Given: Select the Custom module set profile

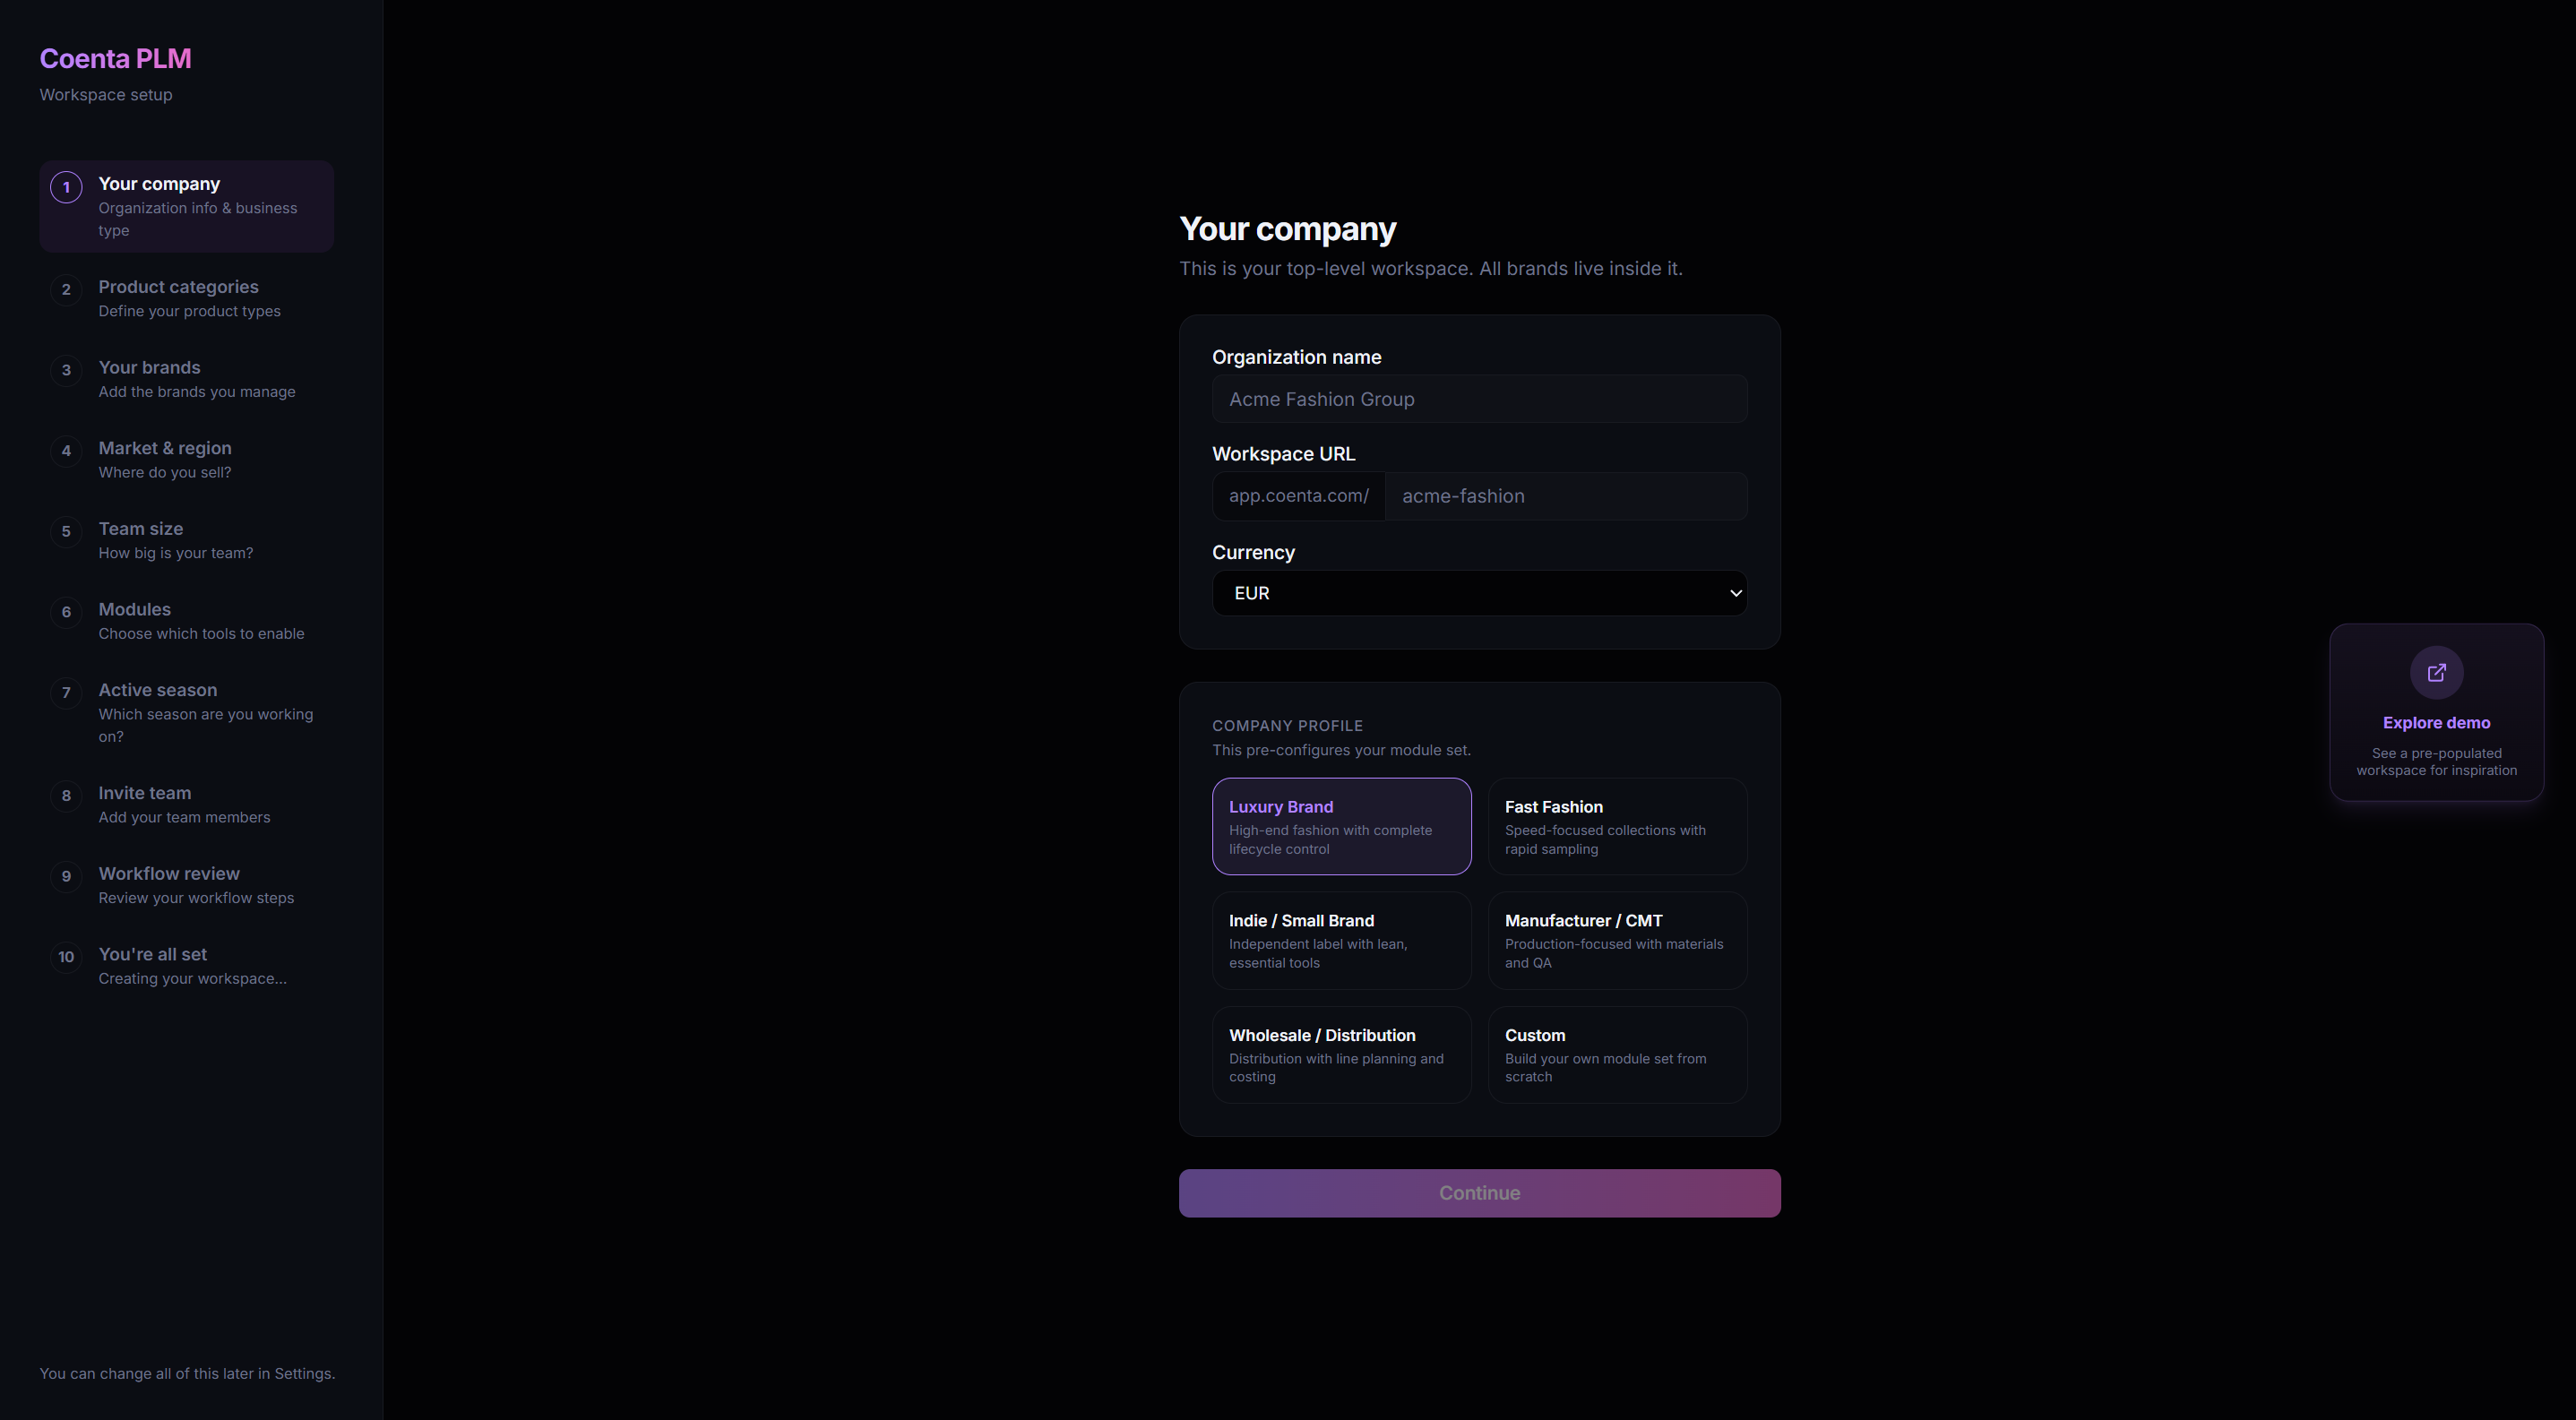Looking at the screenshot, I should pyautogui.click(x=1617, y=1054).
